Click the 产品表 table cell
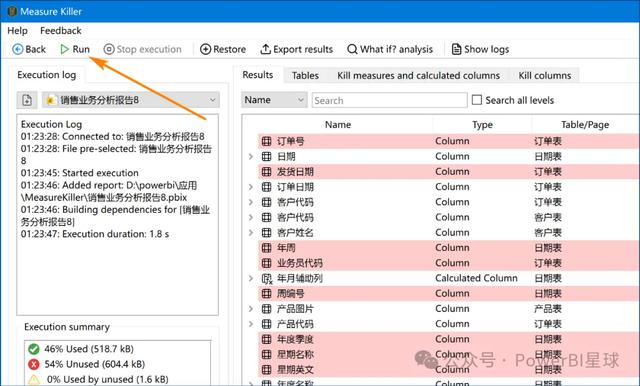Image resolution: width=640 pixels, height=386 pixels. pos(548,309)
